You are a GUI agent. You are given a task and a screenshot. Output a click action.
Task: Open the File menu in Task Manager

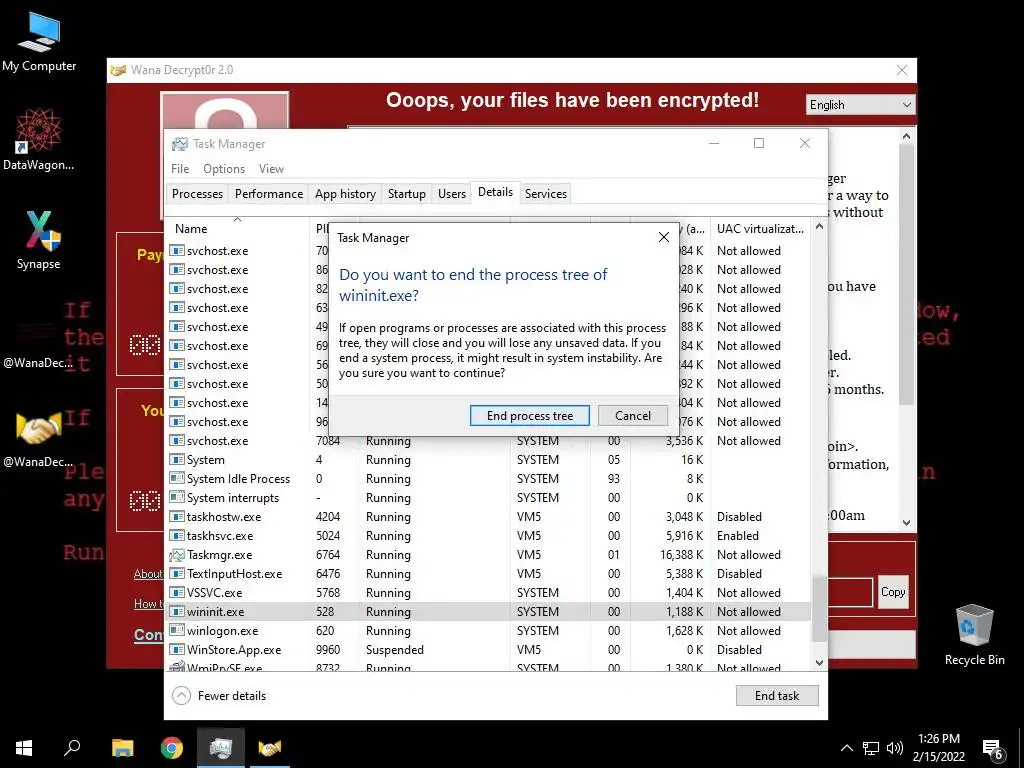click(180, 168)
